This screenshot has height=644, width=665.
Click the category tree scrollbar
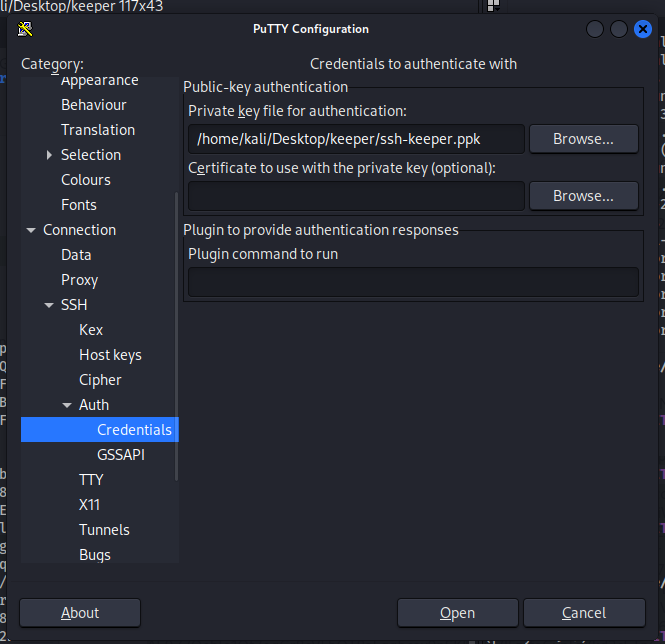click(176, 336)
